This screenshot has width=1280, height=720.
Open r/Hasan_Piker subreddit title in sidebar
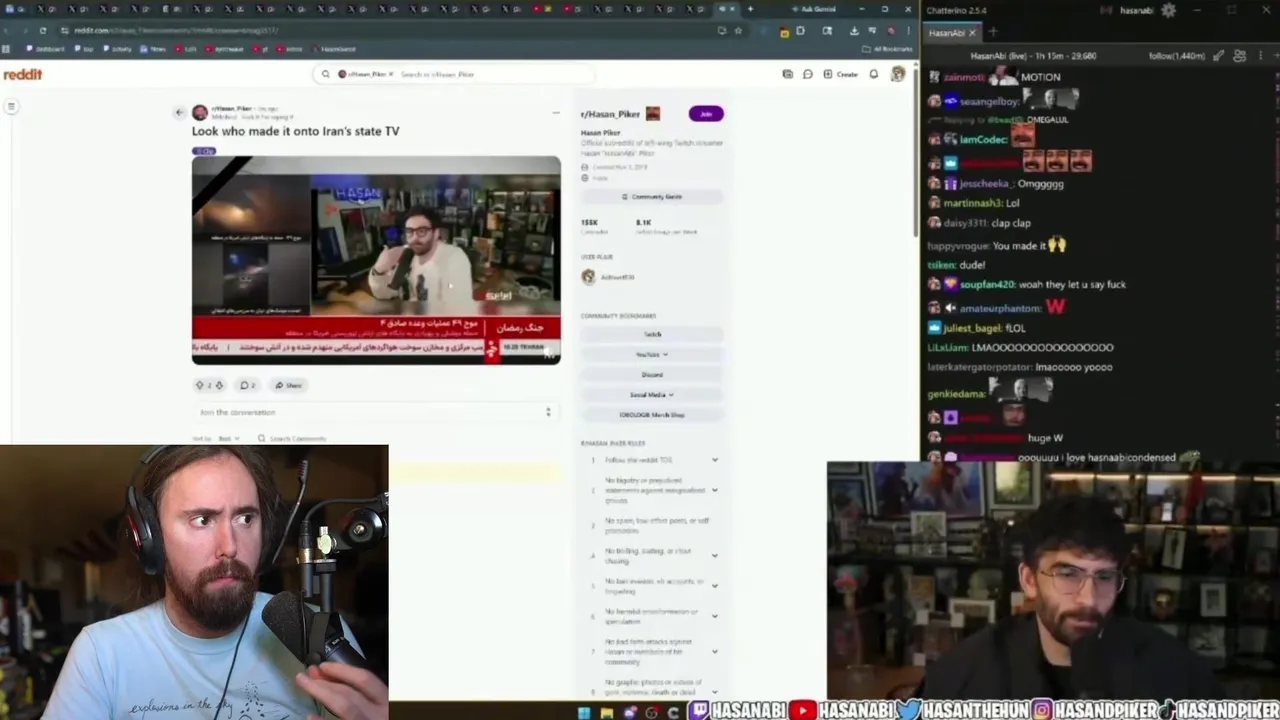pyautogui.click(x=610, y=114)
